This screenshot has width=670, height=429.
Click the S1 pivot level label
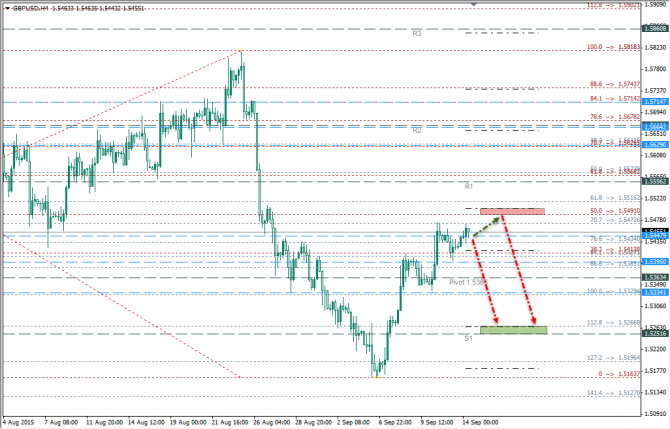click(469, 338)
